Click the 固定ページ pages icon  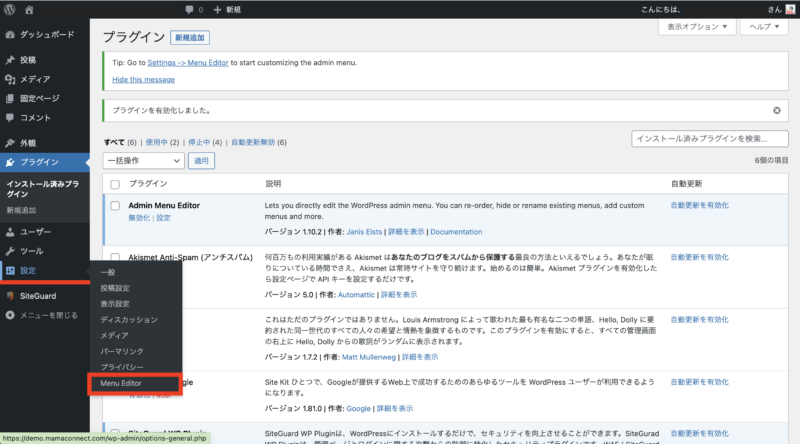(x=10, y=98)
